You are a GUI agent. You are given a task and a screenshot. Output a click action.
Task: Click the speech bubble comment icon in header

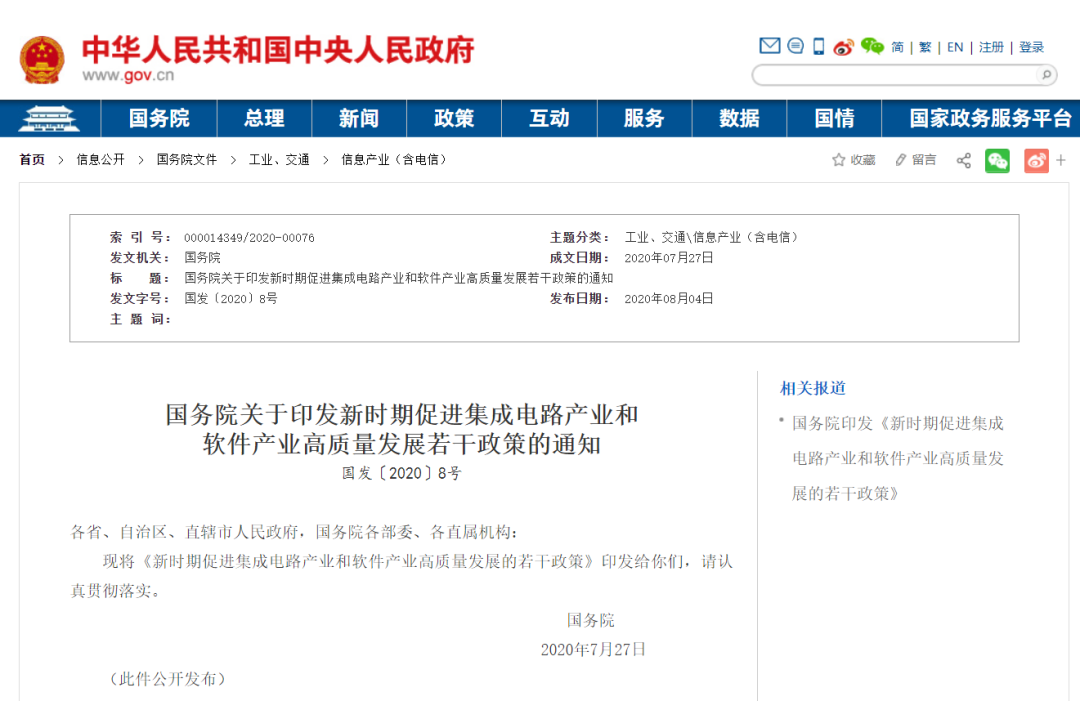pos(795,46)
